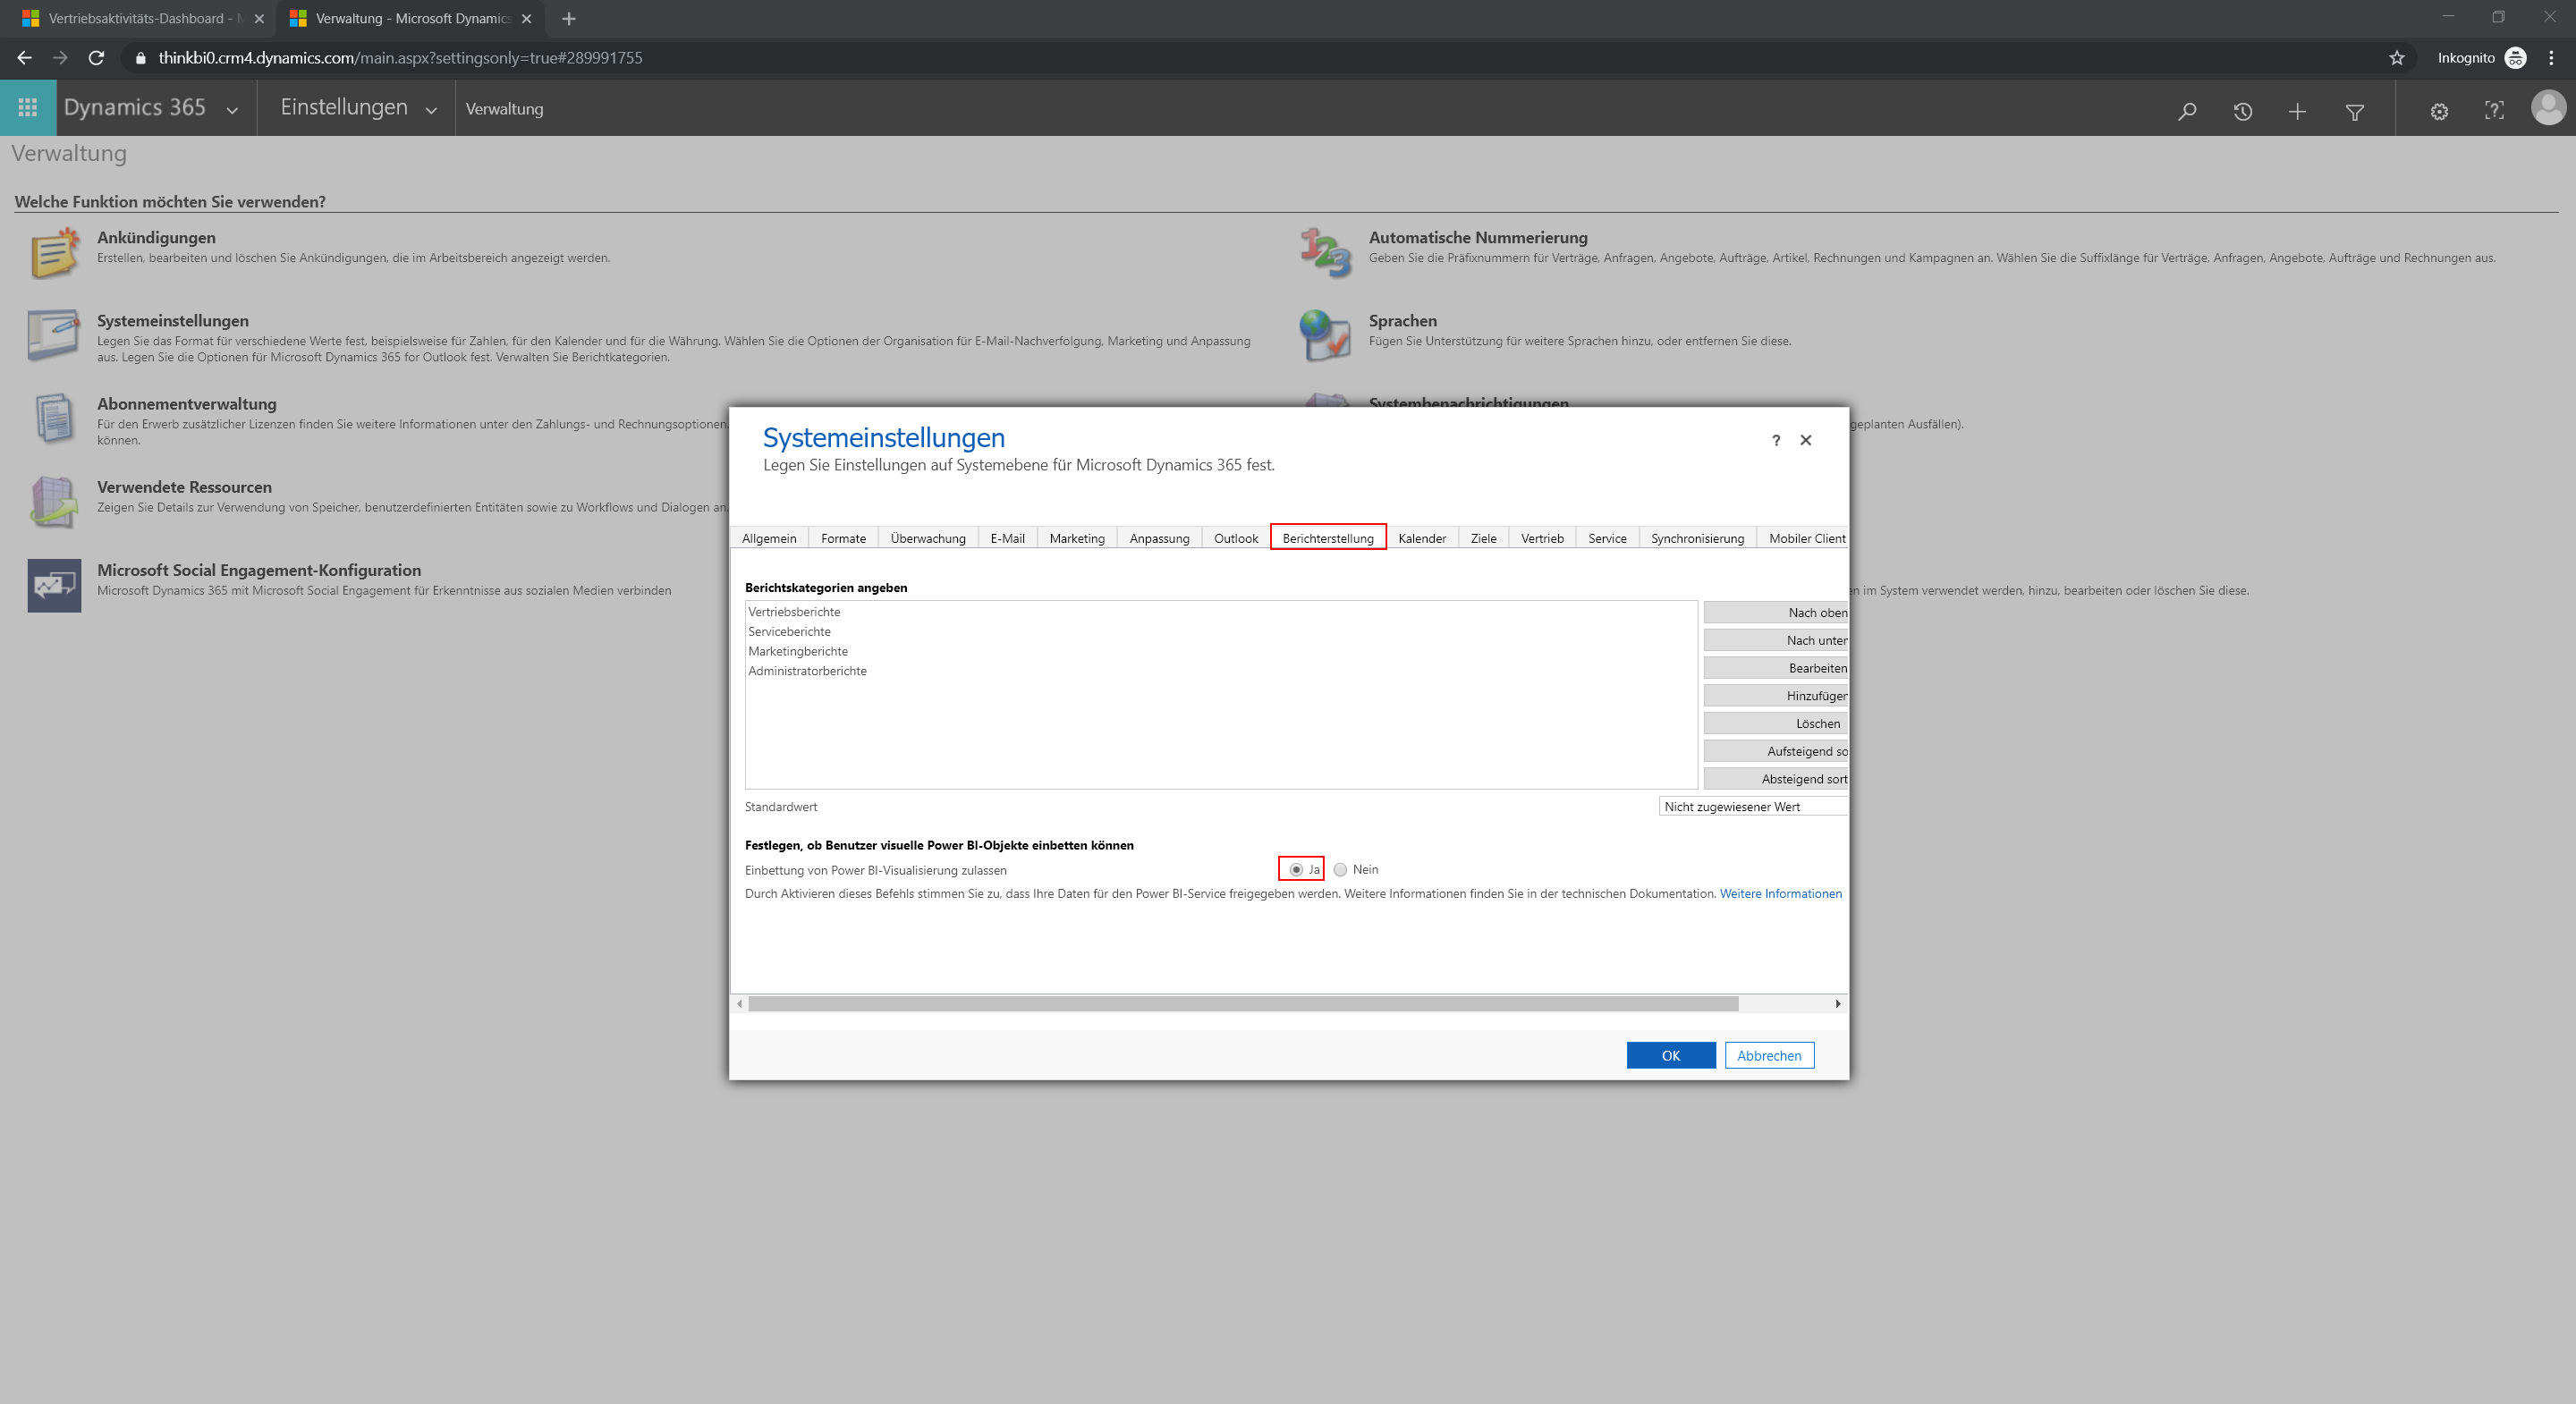Select Administratorberichte in category list
2576x1404 pixels.
point(807,671)
